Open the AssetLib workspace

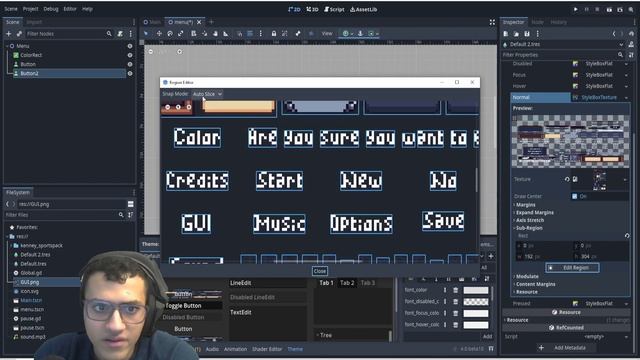364,9
